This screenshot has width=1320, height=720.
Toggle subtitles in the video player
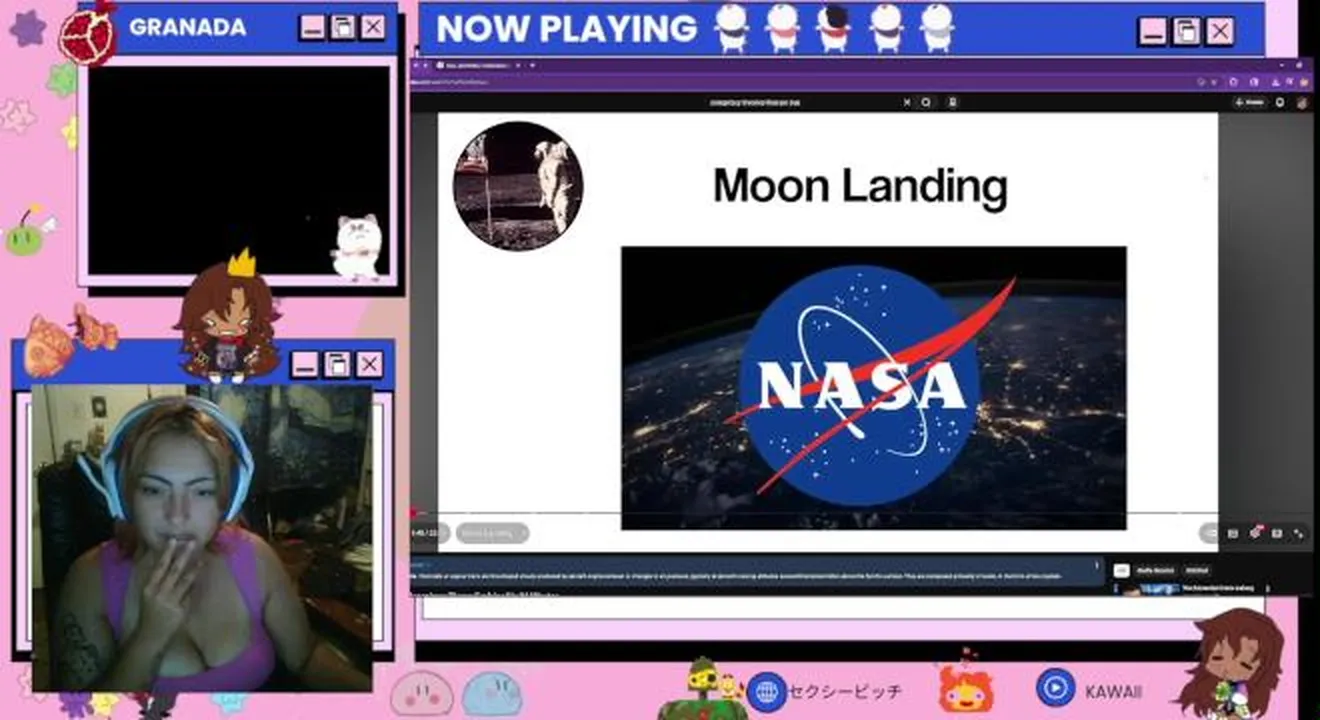tap(1232, 533)
